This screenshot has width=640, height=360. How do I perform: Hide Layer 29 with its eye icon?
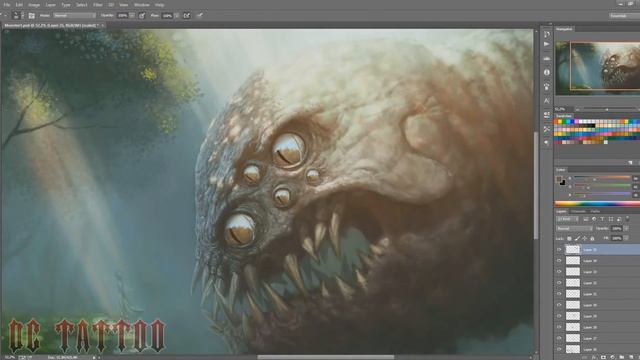point(559,316)
